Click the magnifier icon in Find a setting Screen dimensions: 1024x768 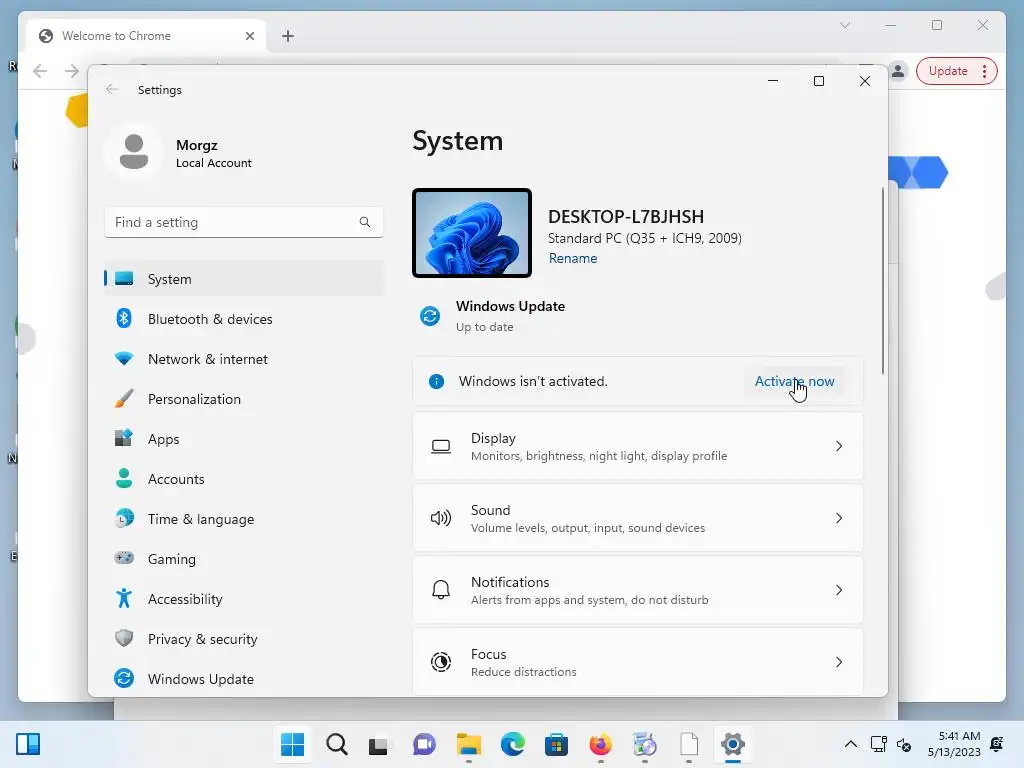(364, 222)
